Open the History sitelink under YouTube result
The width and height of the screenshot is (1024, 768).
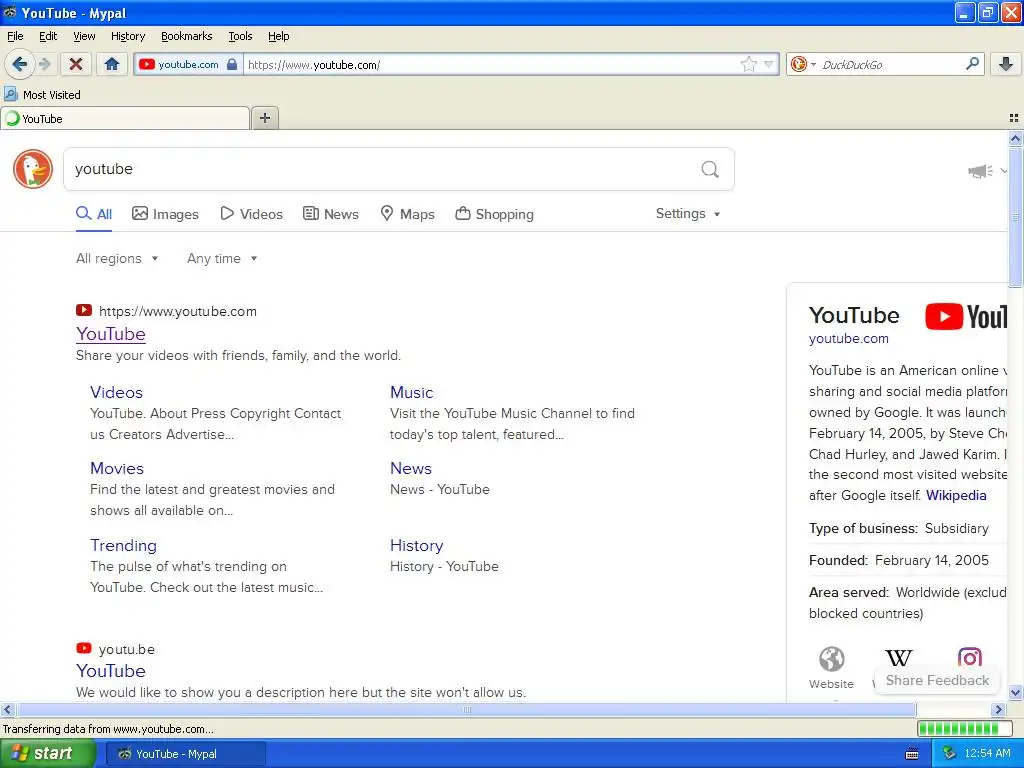click(x=417, y=545)
